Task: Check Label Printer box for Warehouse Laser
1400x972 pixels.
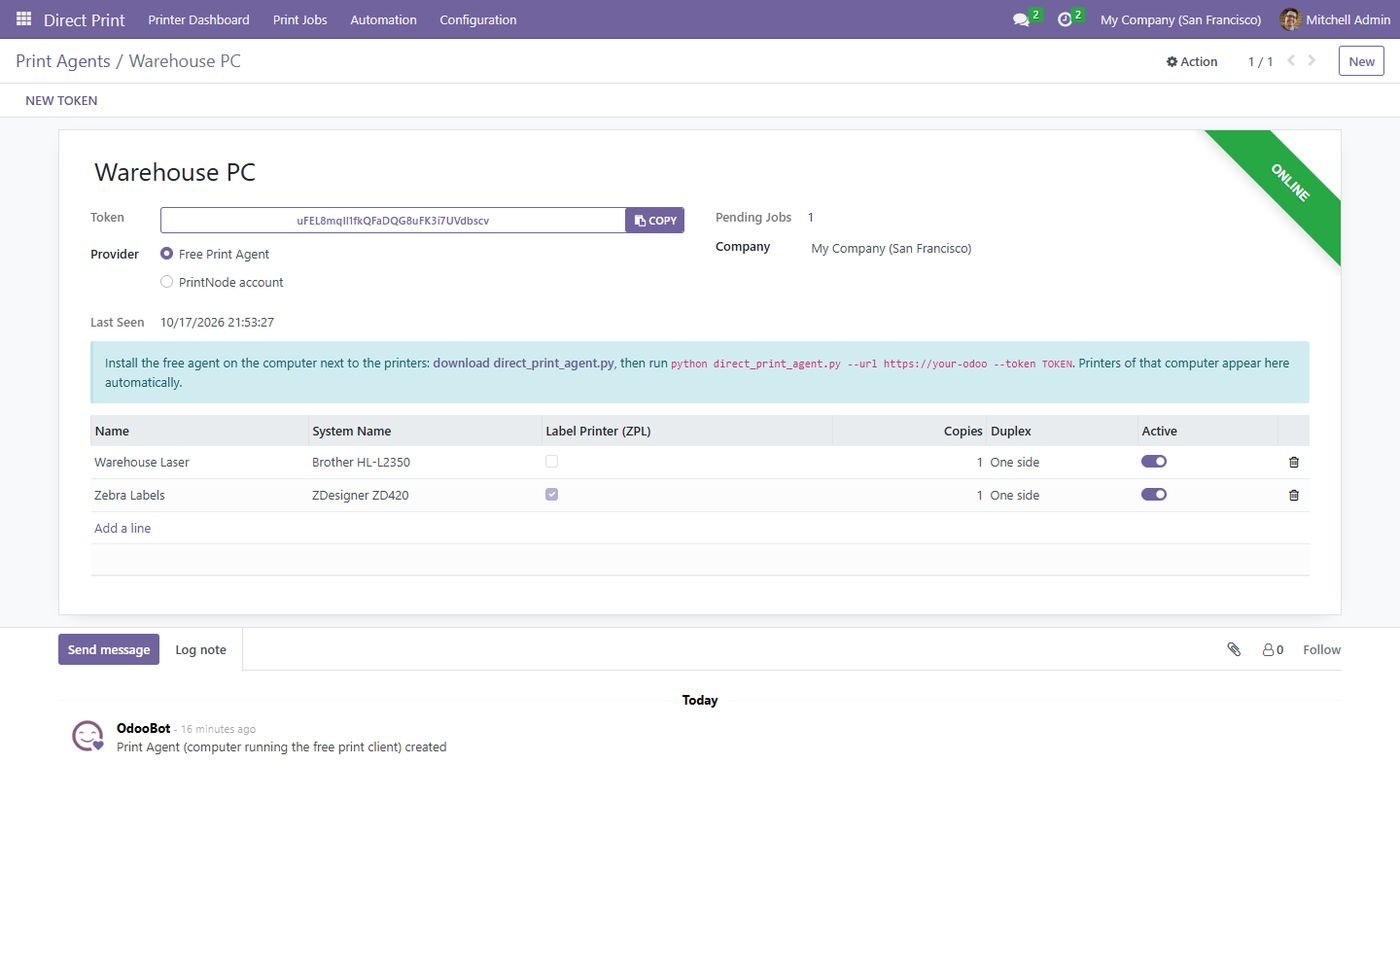Action: tap(552, 462)
